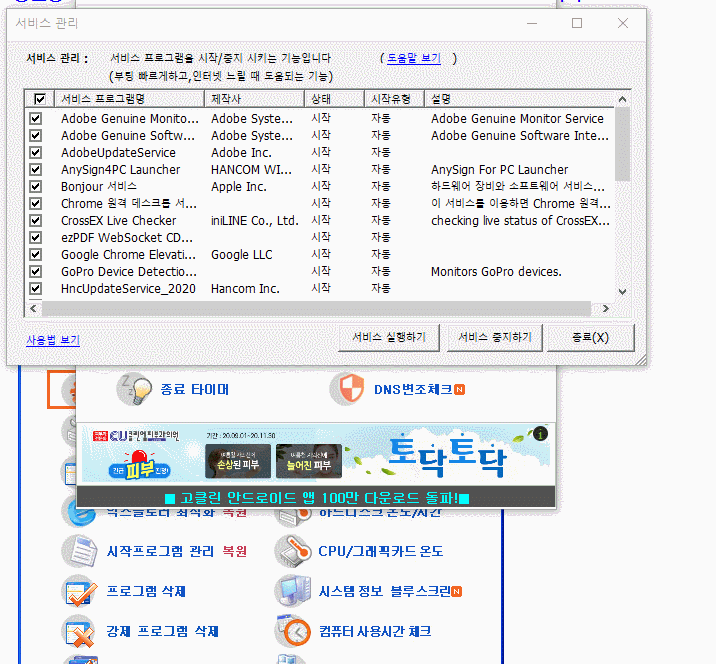
Task: Toggle AdobeUpdateService checkbox
Action: (36, 153)
